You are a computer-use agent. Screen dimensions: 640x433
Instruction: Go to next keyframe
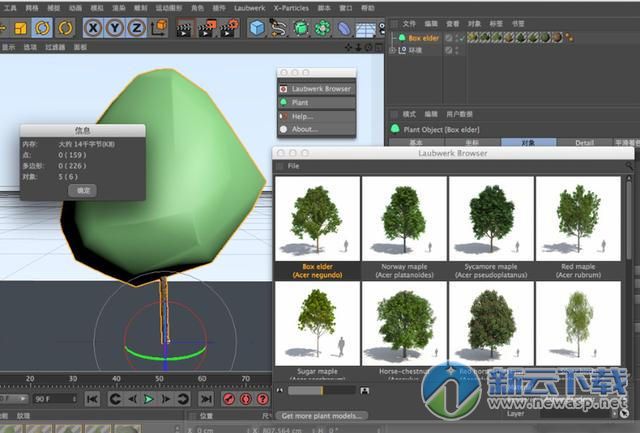pyautogui.click(x=183, y=399)
